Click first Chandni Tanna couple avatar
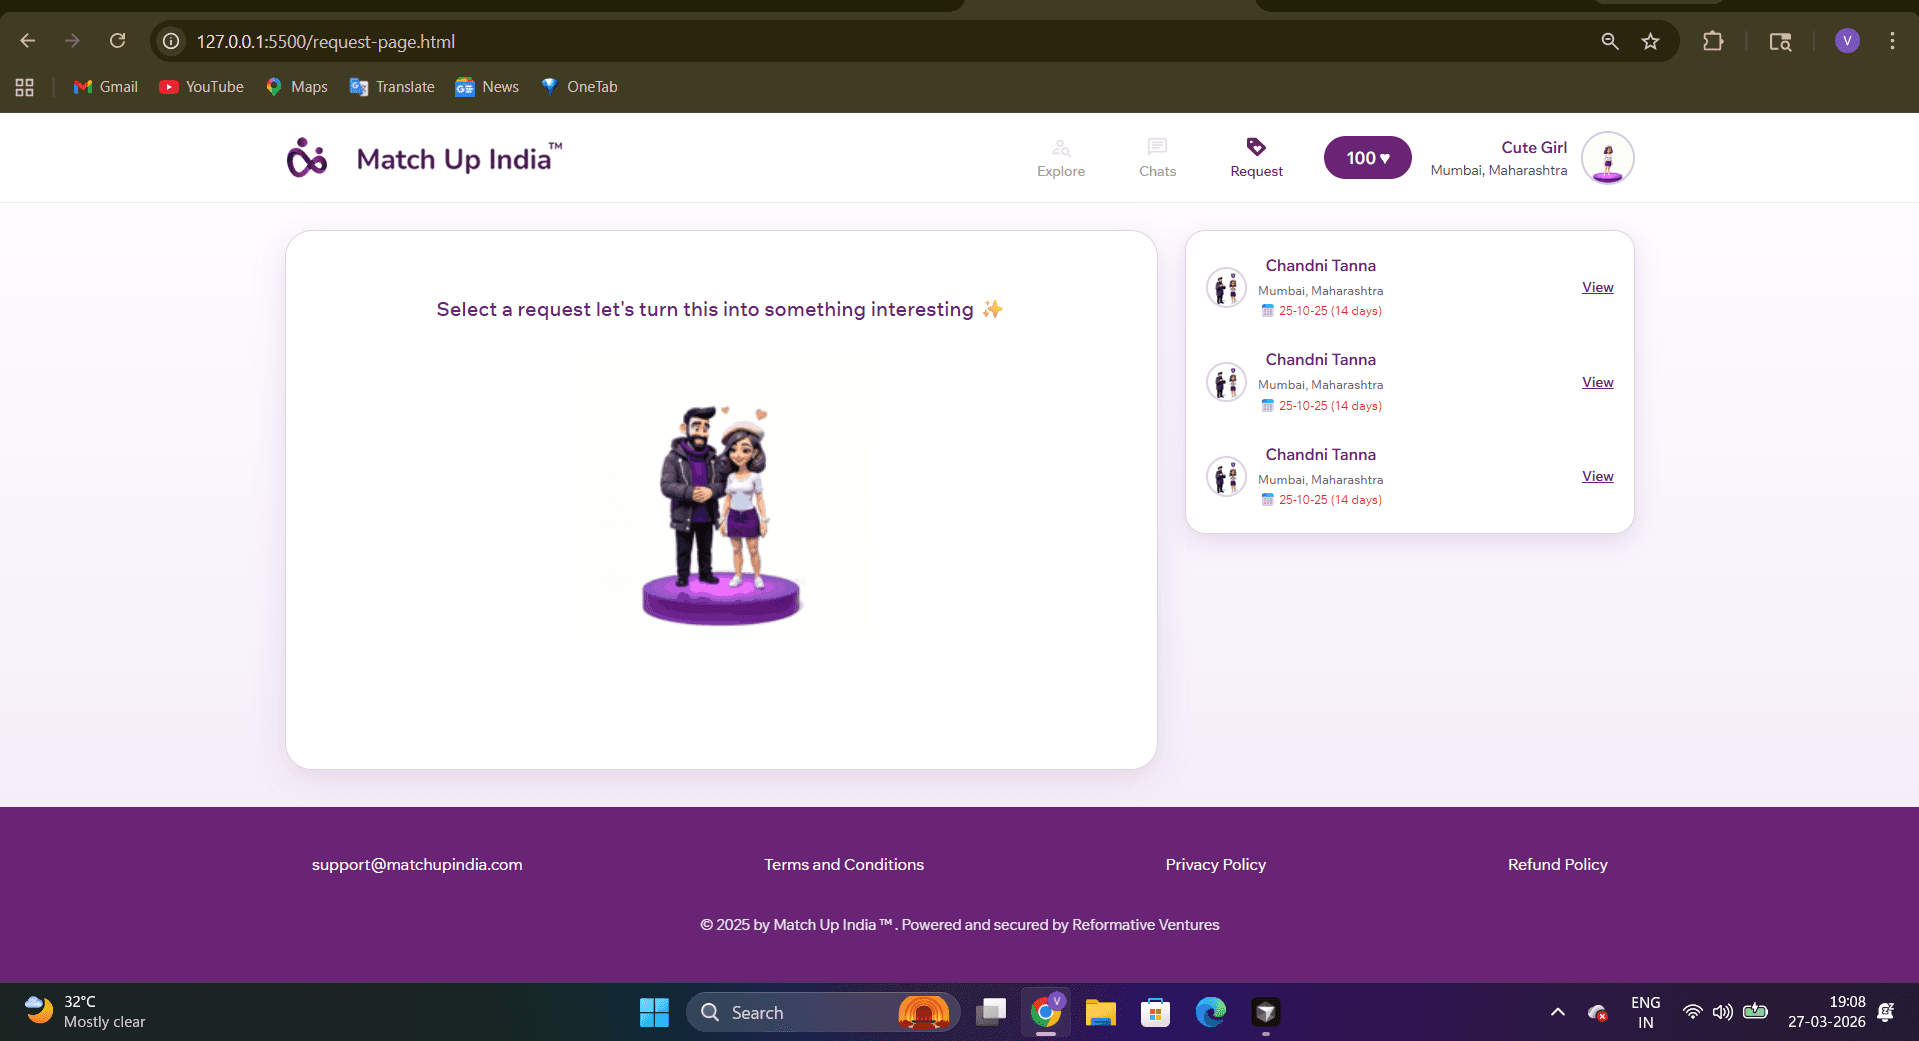1919x1041 pixels. (1226, 288)
